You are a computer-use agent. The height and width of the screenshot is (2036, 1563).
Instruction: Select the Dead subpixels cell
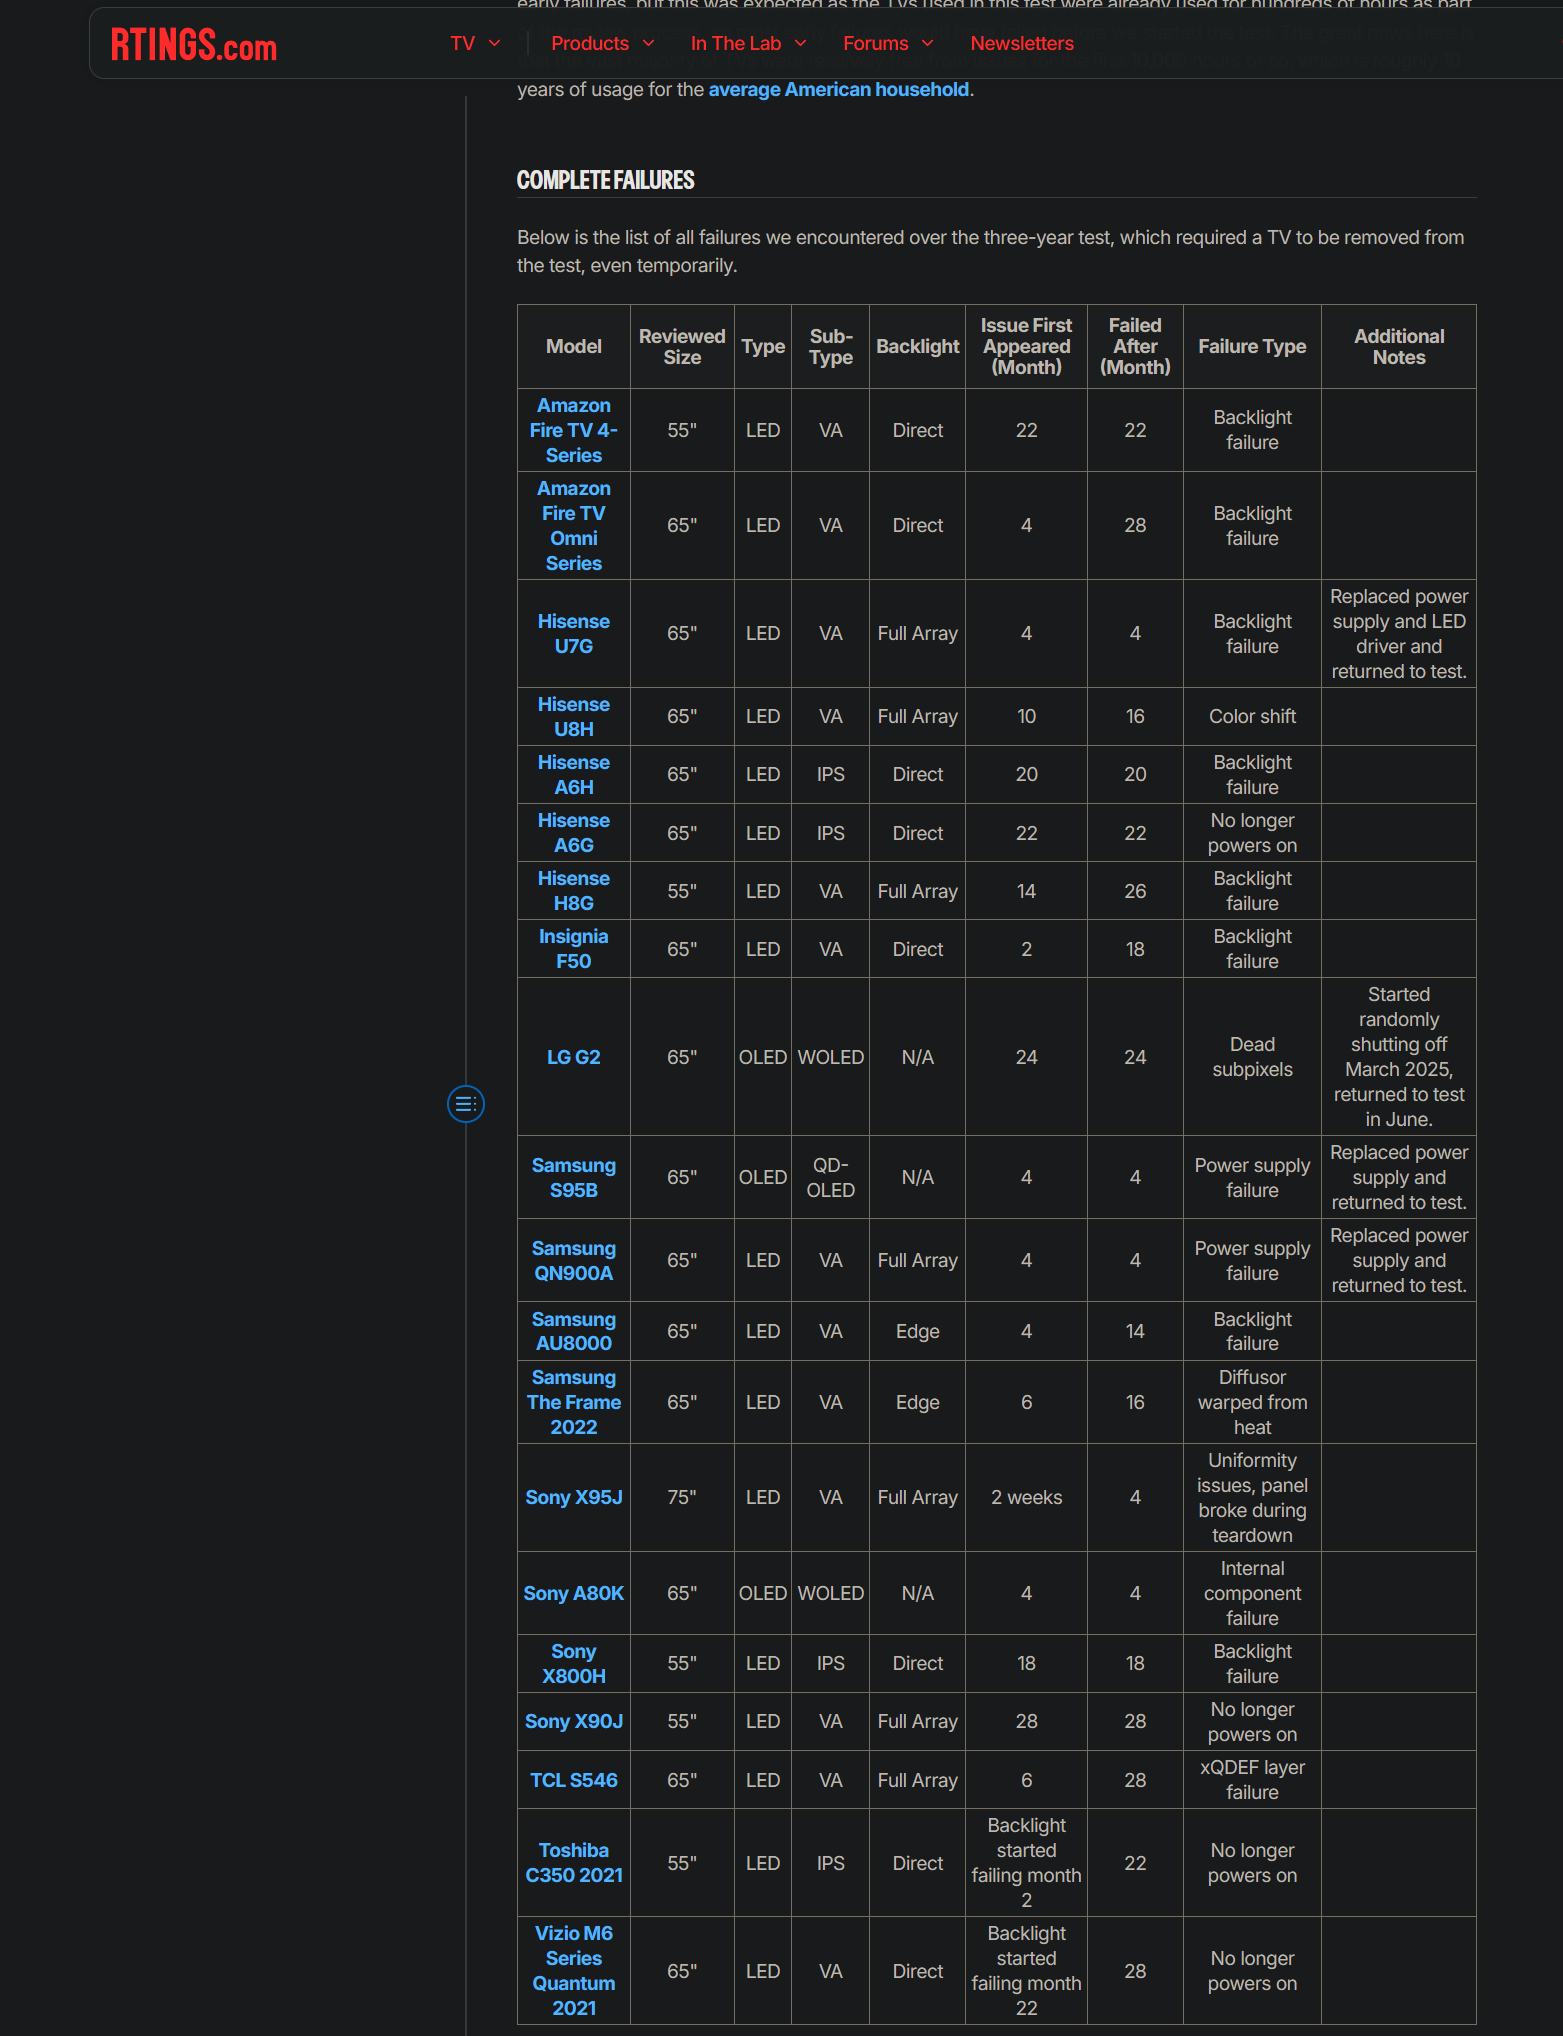coord(1252,1057)
